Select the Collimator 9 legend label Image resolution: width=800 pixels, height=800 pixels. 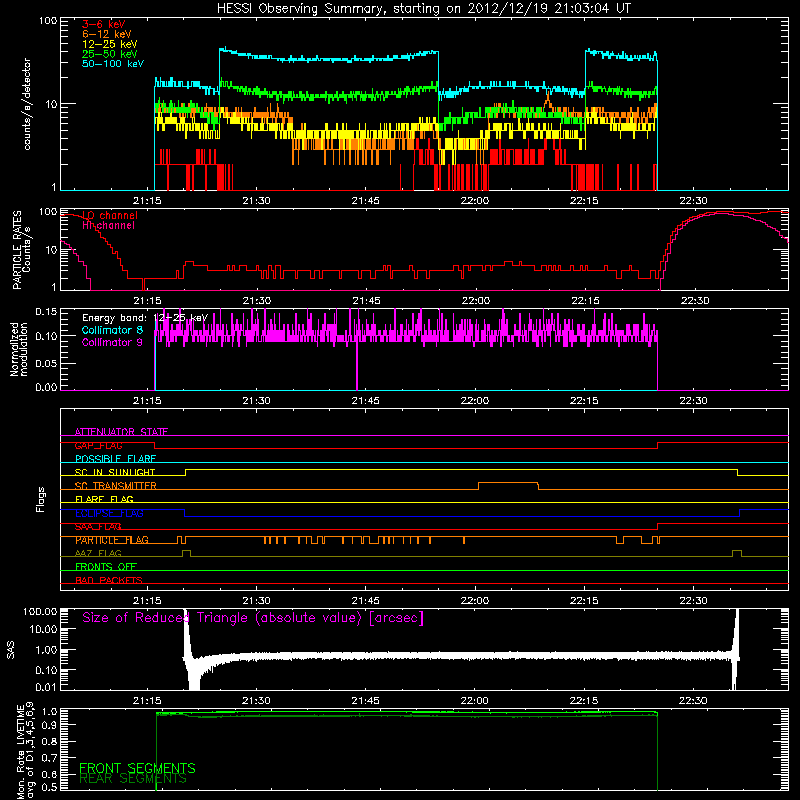coord(112,342)
